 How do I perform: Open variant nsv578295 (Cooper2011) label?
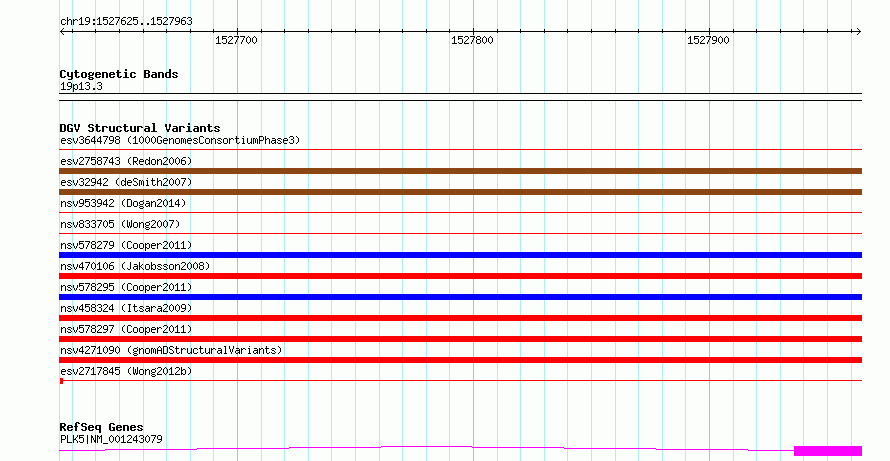pos(126,287)
